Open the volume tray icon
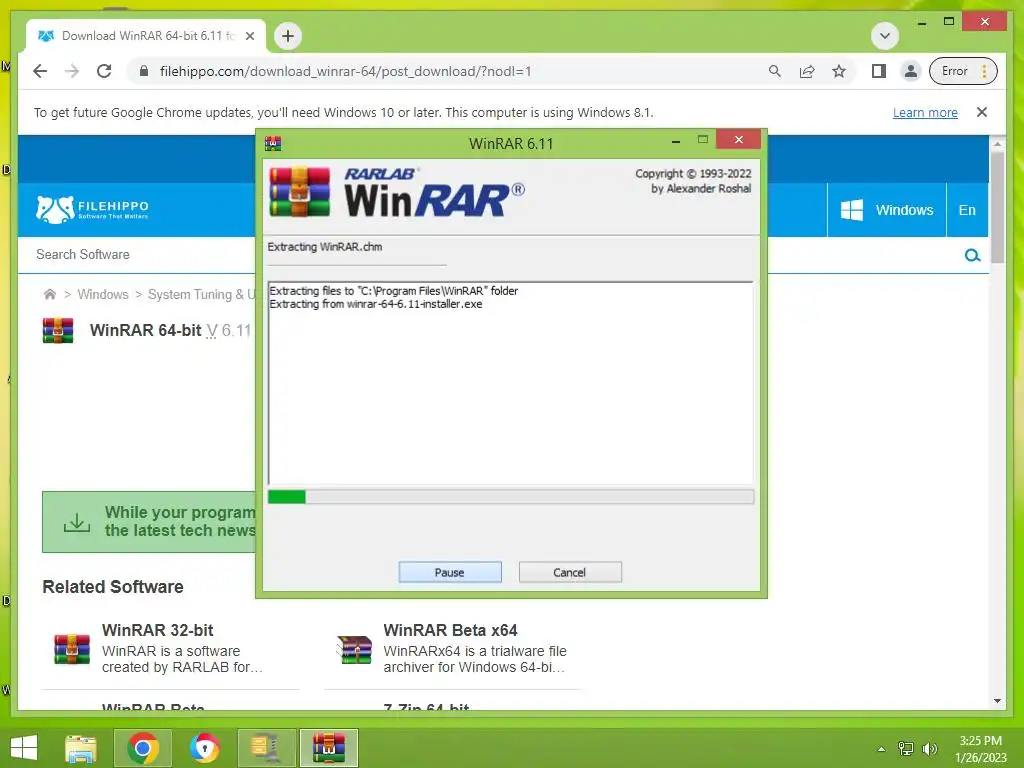 pyautogui.click(x=929, y=749)
